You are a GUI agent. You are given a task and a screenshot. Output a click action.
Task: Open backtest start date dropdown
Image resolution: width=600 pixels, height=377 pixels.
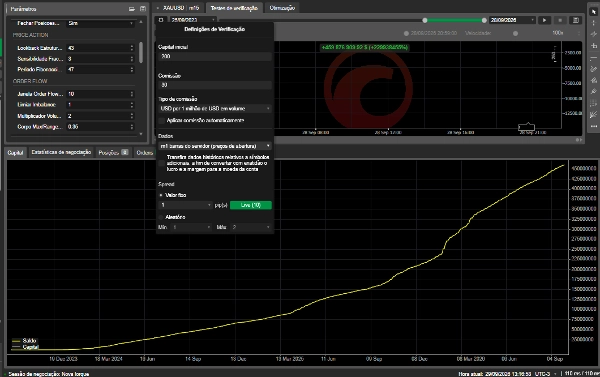pos(193,20)
